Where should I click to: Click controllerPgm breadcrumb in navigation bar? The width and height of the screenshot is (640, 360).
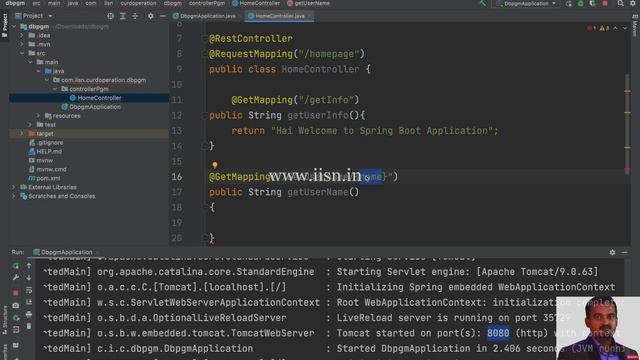click(207, 3)
